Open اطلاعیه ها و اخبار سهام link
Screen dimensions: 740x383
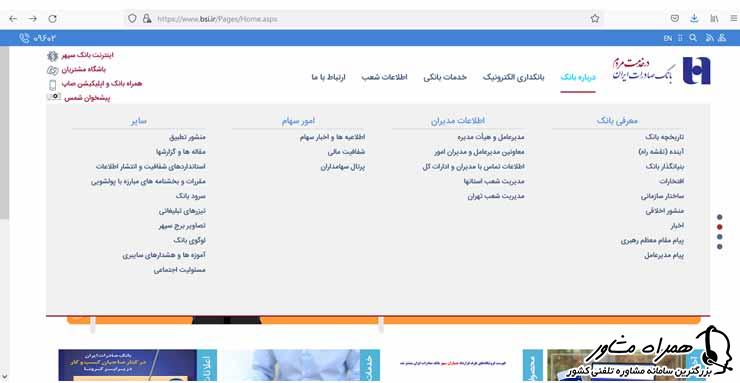pyautogui.click(x=333, y=137)
